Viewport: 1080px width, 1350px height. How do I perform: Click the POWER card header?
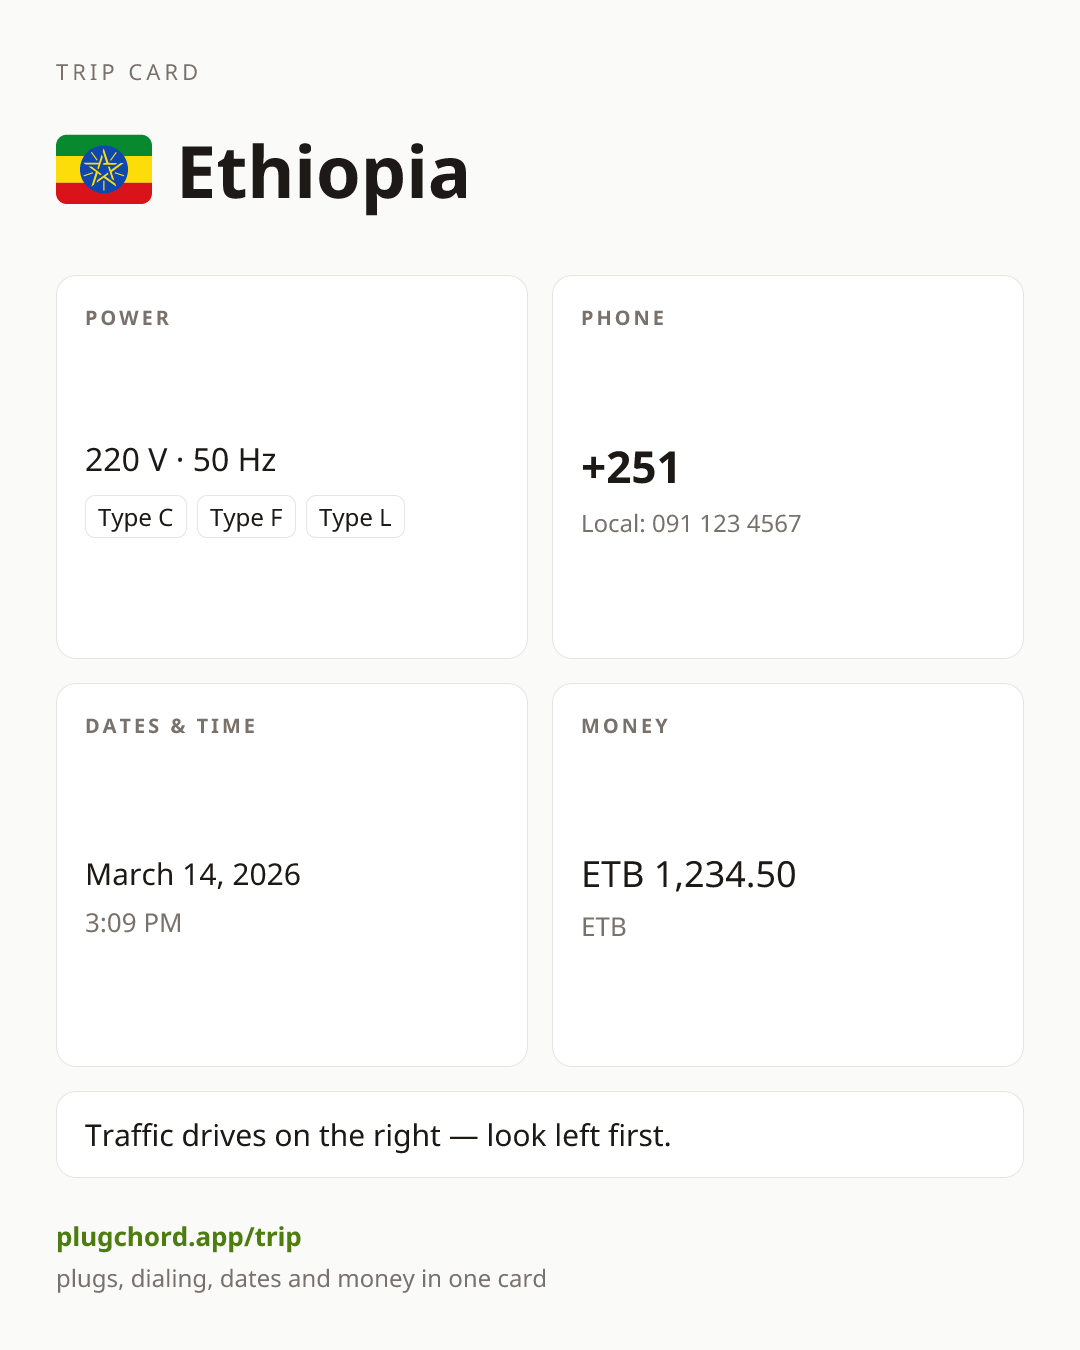pyautogui.click(x=128, y=318)
